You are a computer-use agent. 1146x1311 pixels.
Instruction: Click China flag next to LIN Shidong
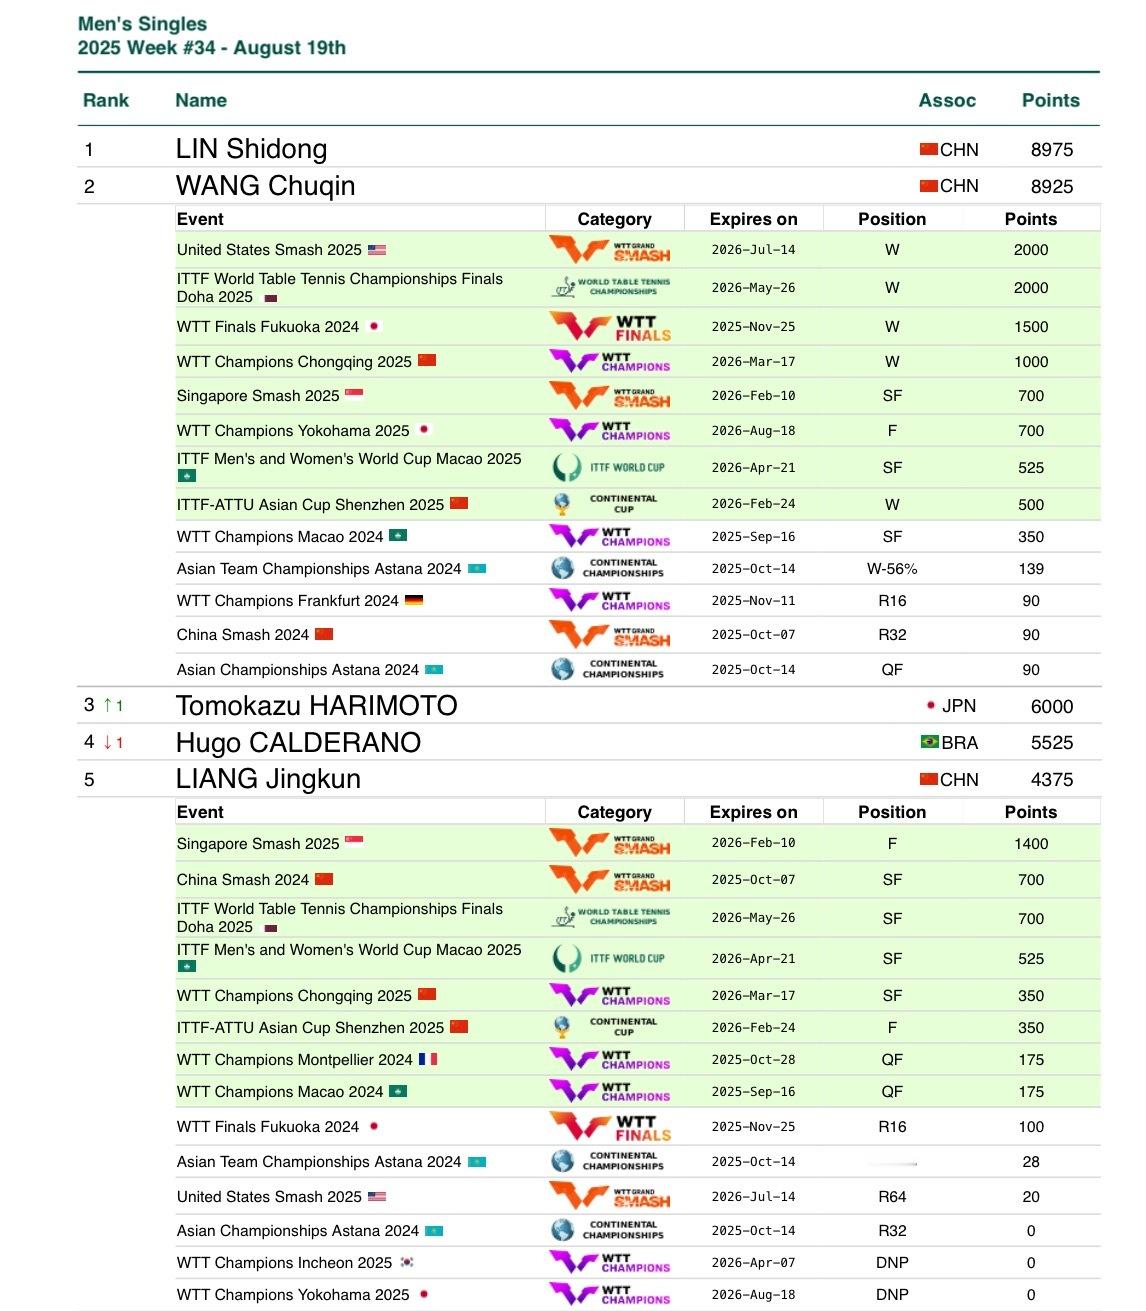coord(929,149)
